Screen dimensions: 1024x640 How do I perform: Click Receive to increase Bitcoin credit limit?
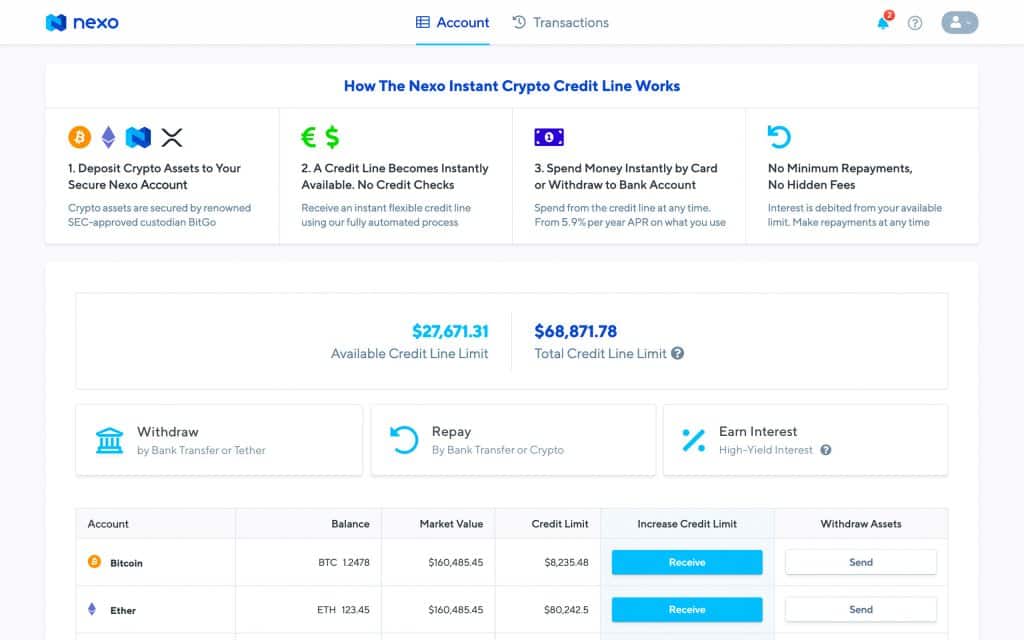point(686,562)
